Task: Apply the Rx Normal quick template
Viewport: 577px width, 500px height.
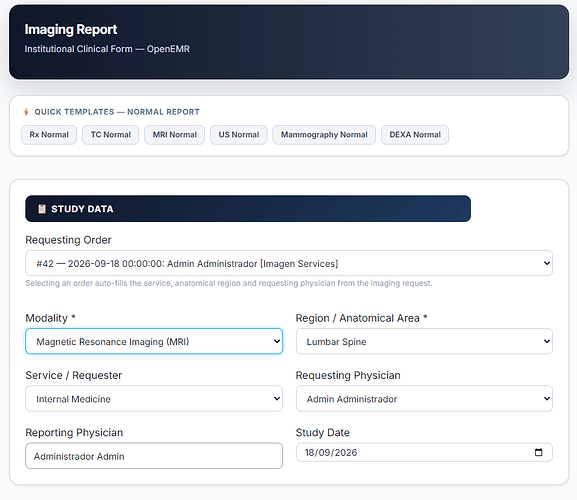Action: tap(49, 135)
